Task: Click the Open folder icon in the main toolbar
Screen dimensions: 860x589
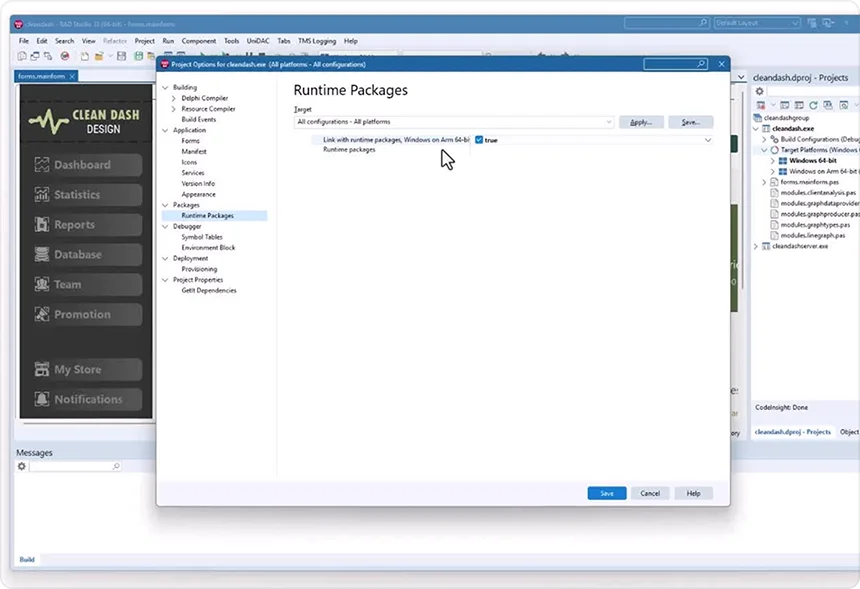Action: click(99, 56)
